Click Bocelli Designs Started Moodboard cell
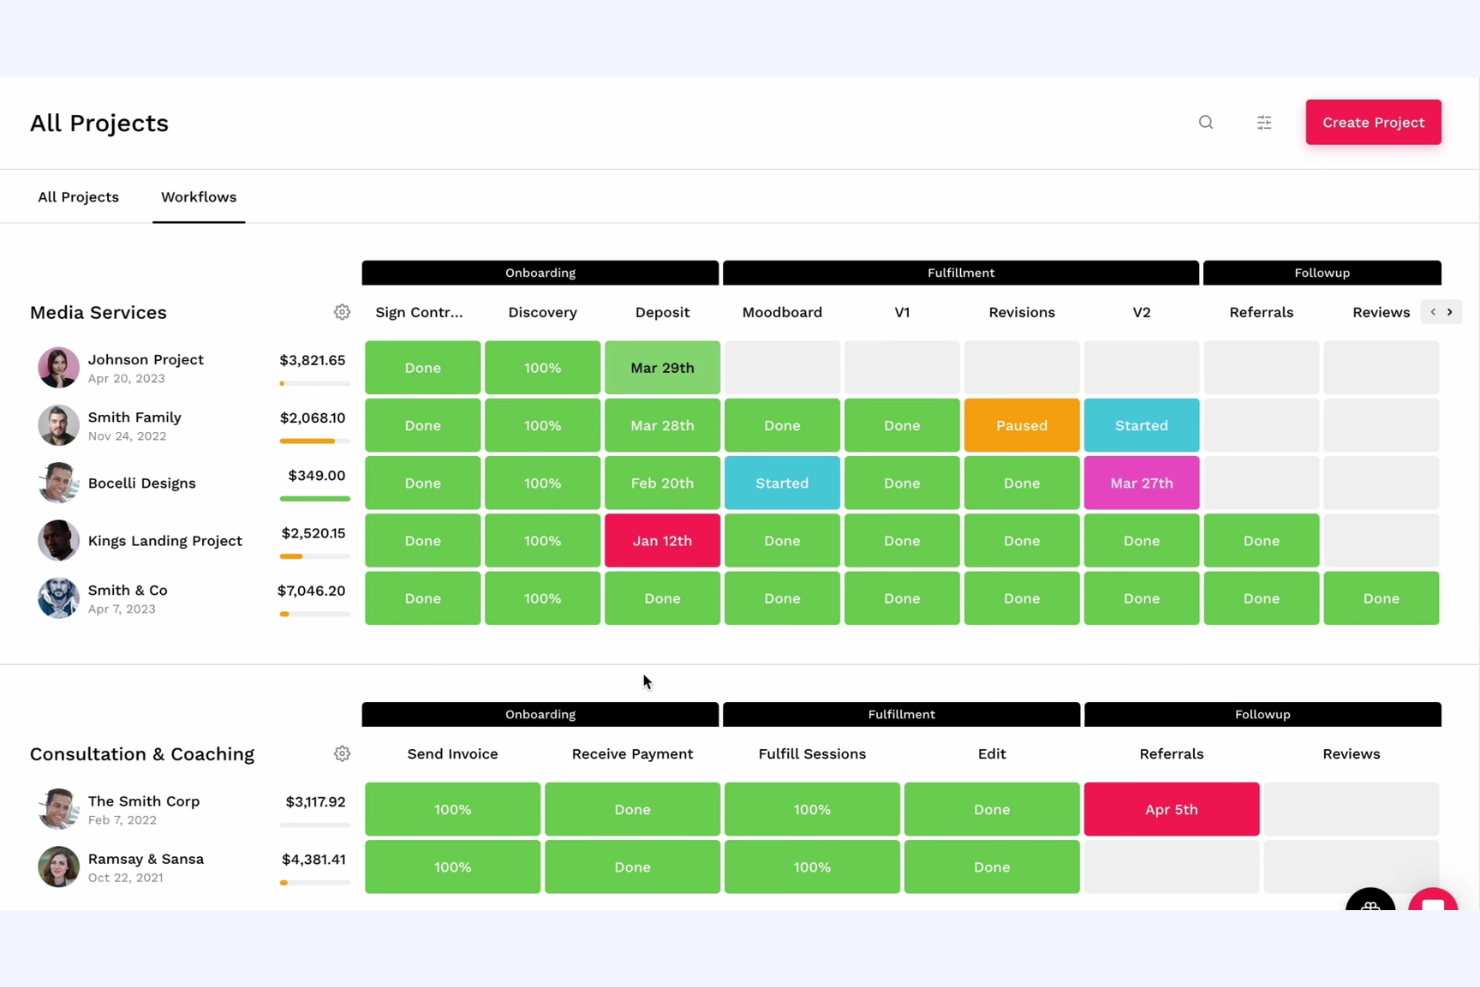This screenshot has height=987, width=1480. click(x=782, y=483)
